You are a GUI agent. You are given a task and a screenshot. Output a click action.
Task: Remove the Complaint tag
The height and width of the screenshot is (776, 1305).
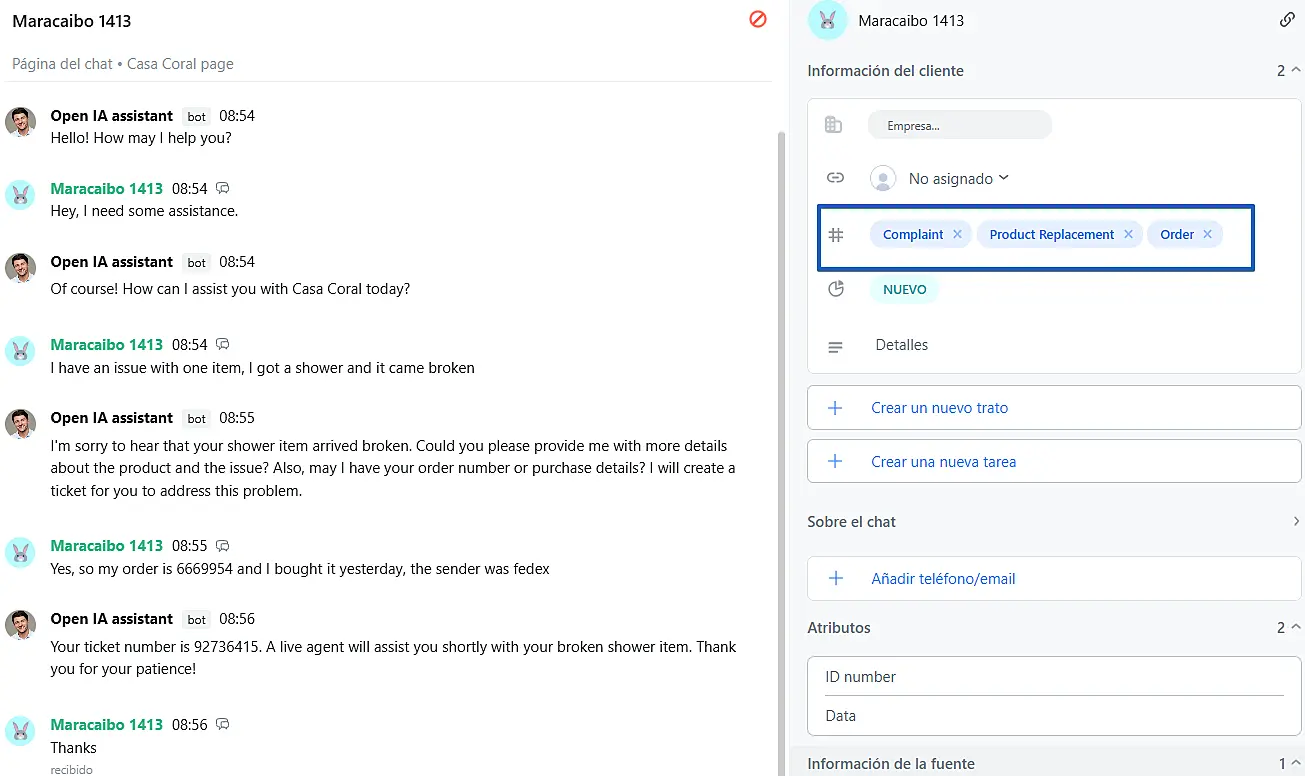pyautogui.click(x=957, y=234)
